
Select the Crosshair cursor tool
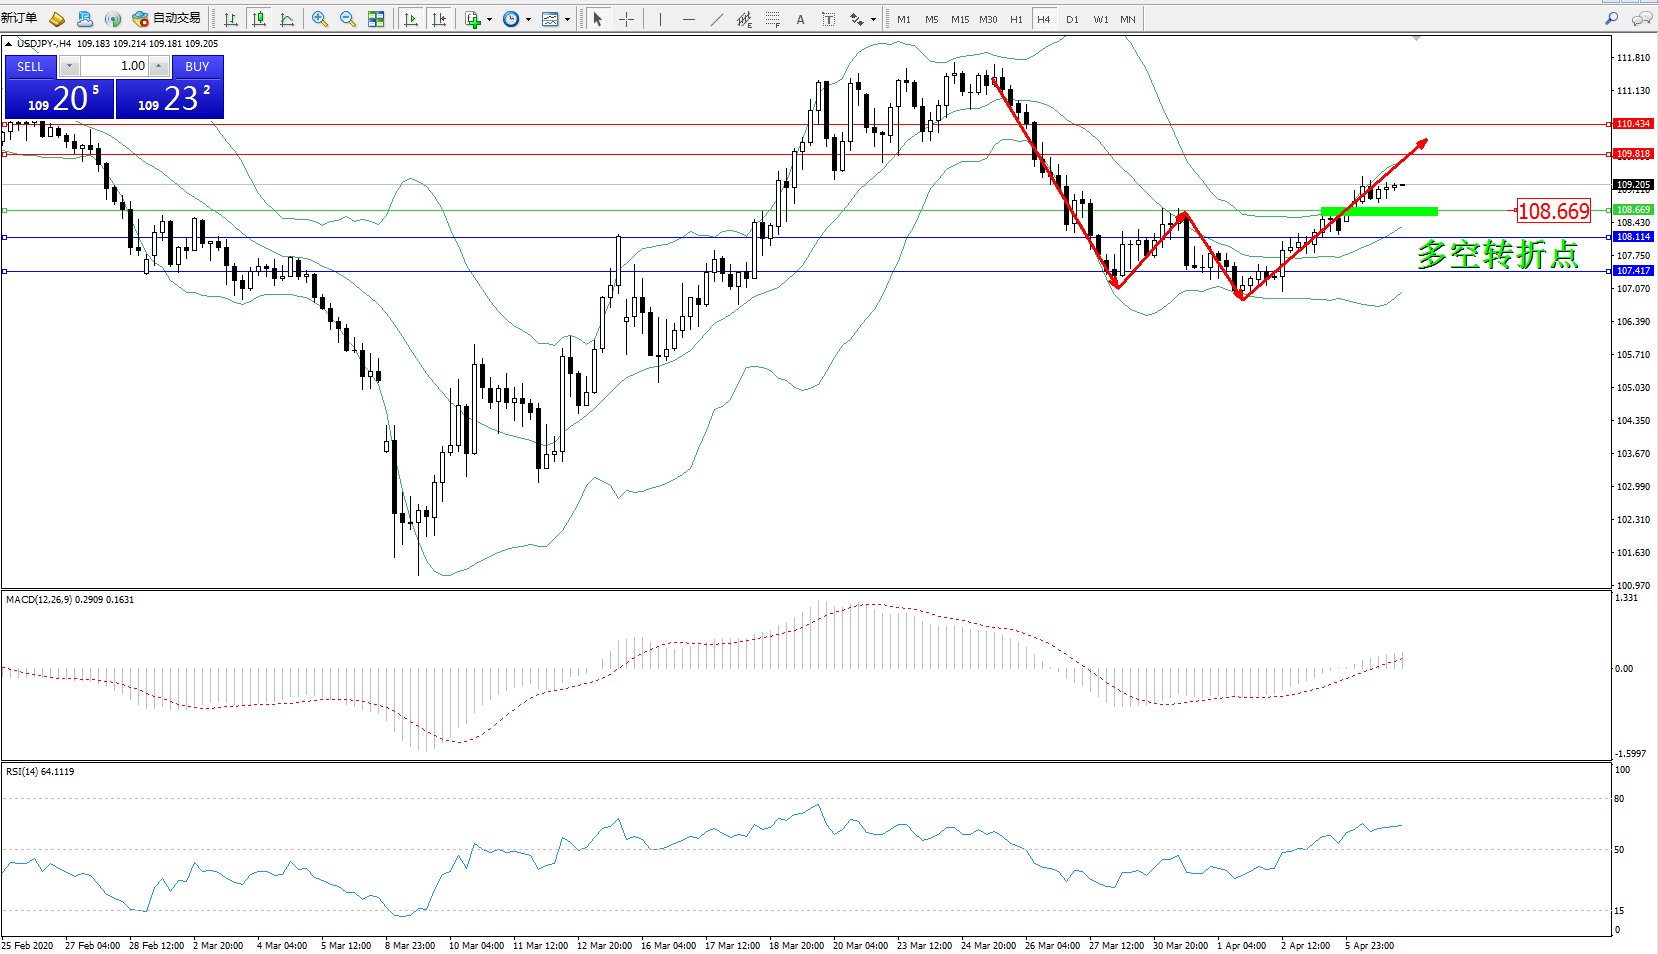(x=627, y=19)
